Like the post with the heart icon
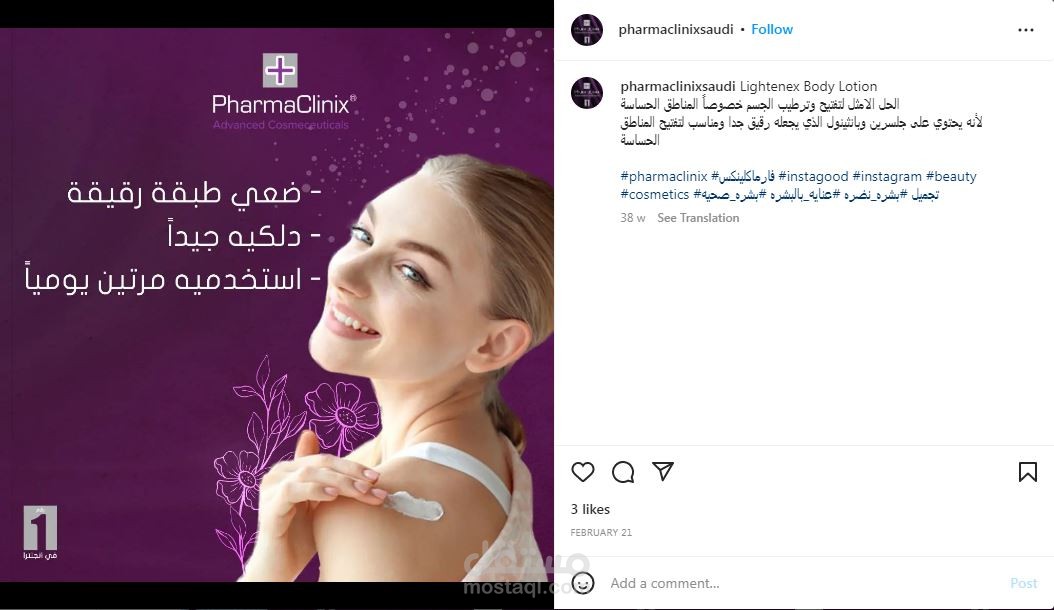 coord(583,472)
